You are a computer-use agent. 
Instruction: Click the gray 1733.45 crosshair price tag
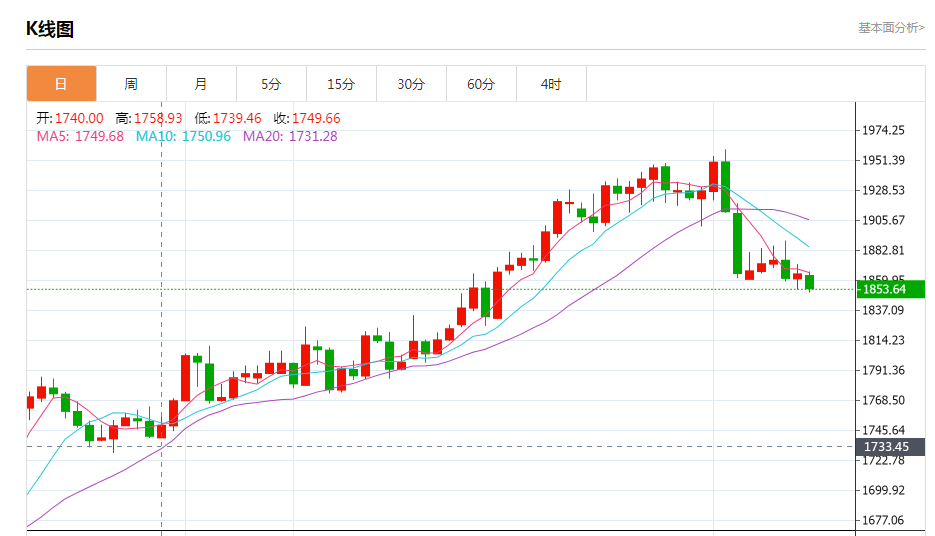click(884, 447)
